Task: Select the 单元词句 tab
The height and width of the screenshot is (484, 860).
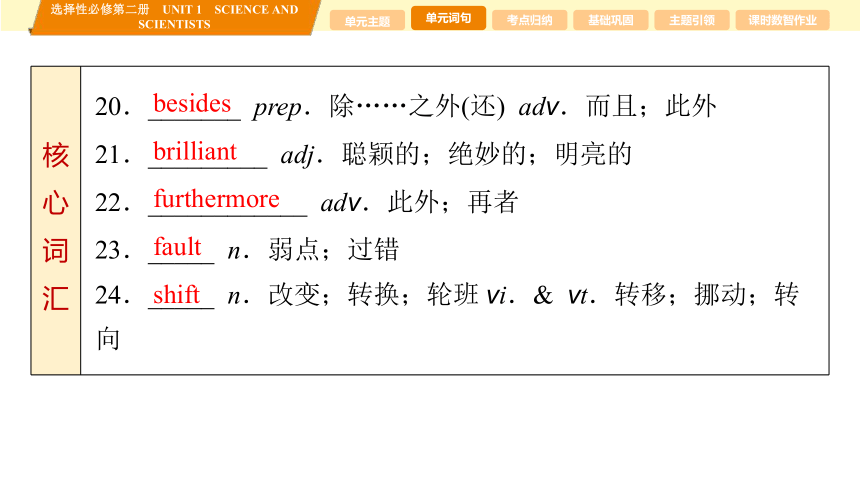Action: (x=448, y=18)
